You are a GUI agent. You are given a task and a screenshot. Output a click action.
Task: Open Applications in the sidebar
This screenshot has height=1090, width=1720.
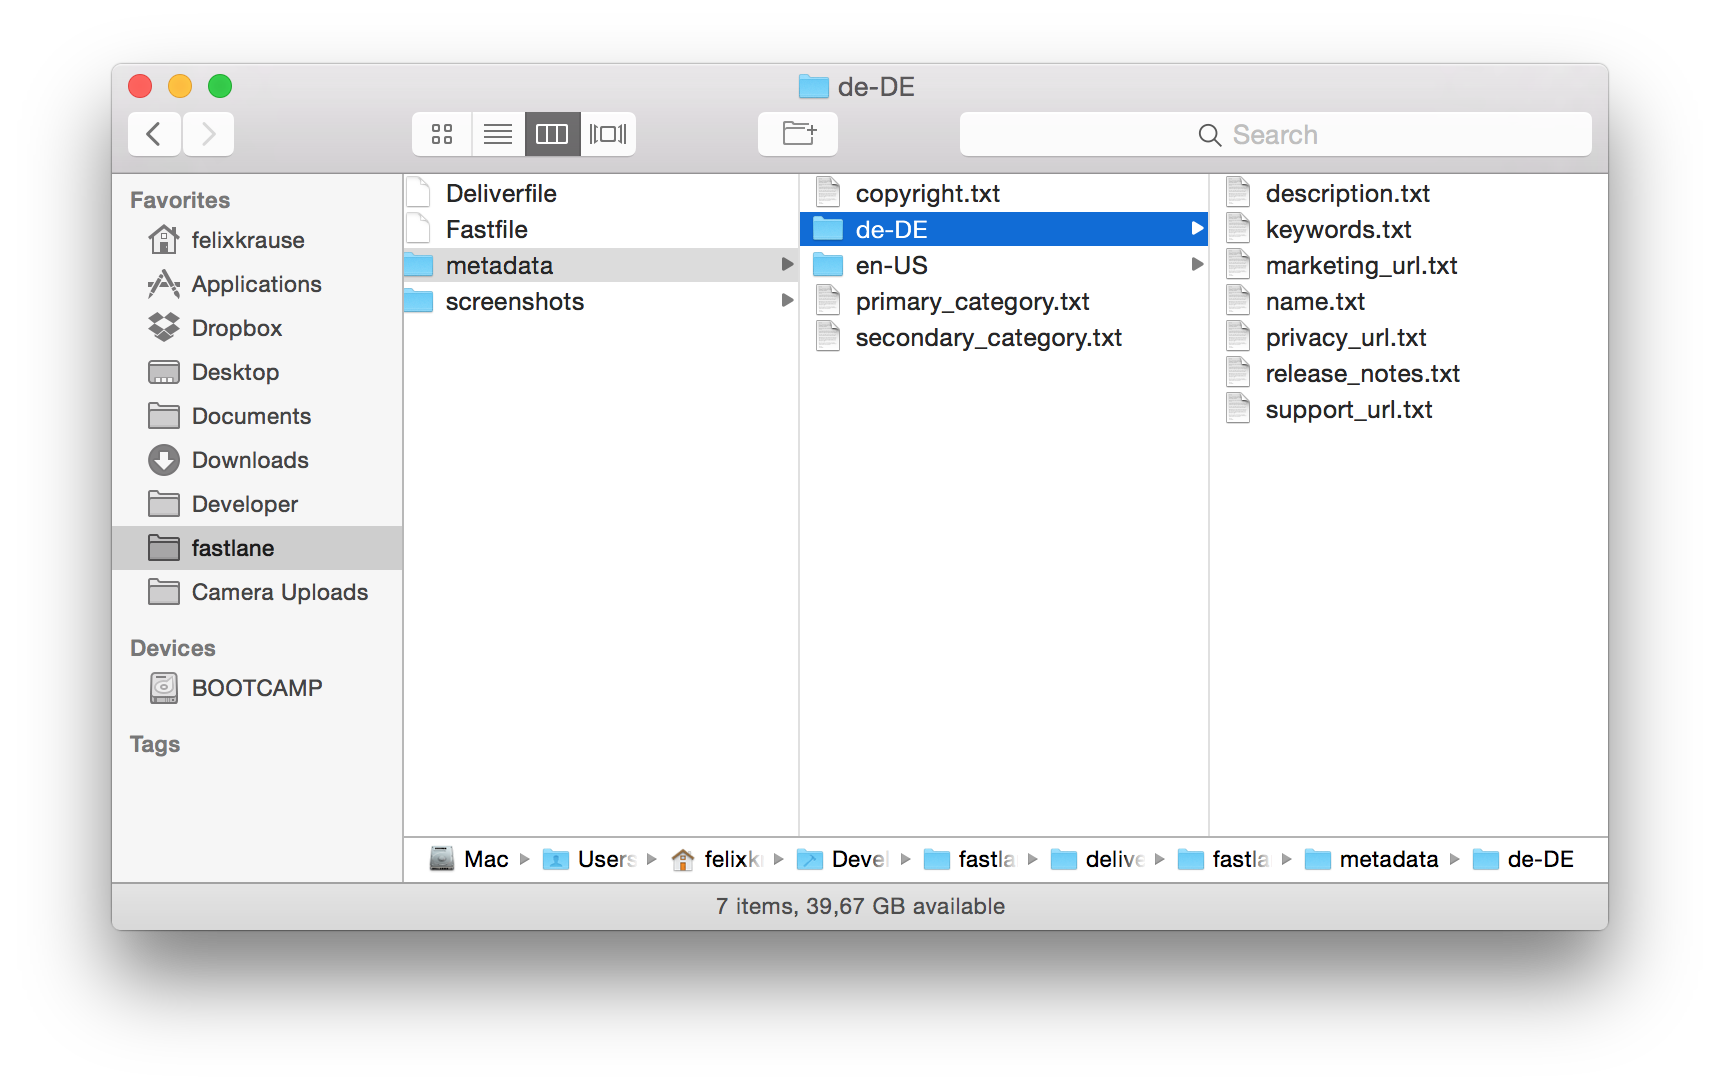coord(257,284)
